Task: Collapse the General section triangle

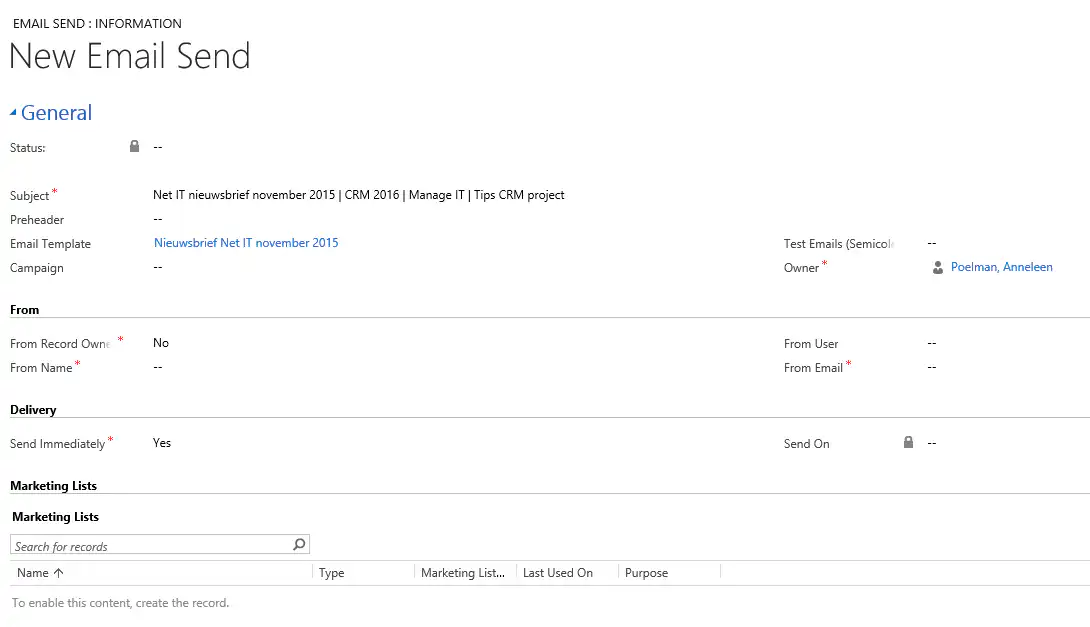Action: [x=14, y=114]
